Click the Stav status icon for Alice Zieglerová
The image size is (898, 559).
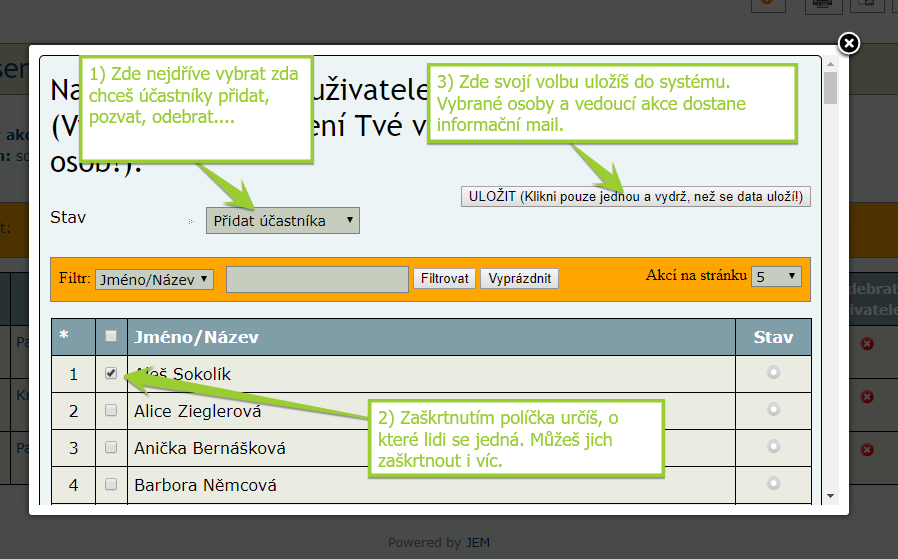point(773,410)
